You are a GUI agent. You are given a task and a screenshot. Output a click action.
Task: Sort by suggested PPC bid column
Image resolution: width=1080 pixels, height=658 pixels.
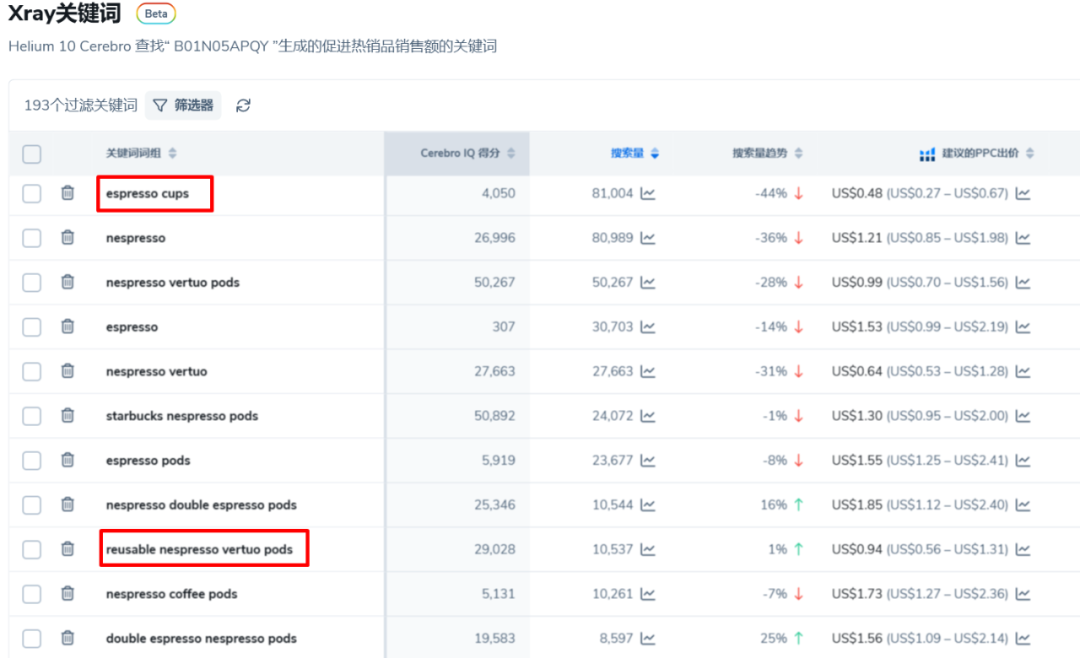pyautogui.click(x=1030, y=153)
